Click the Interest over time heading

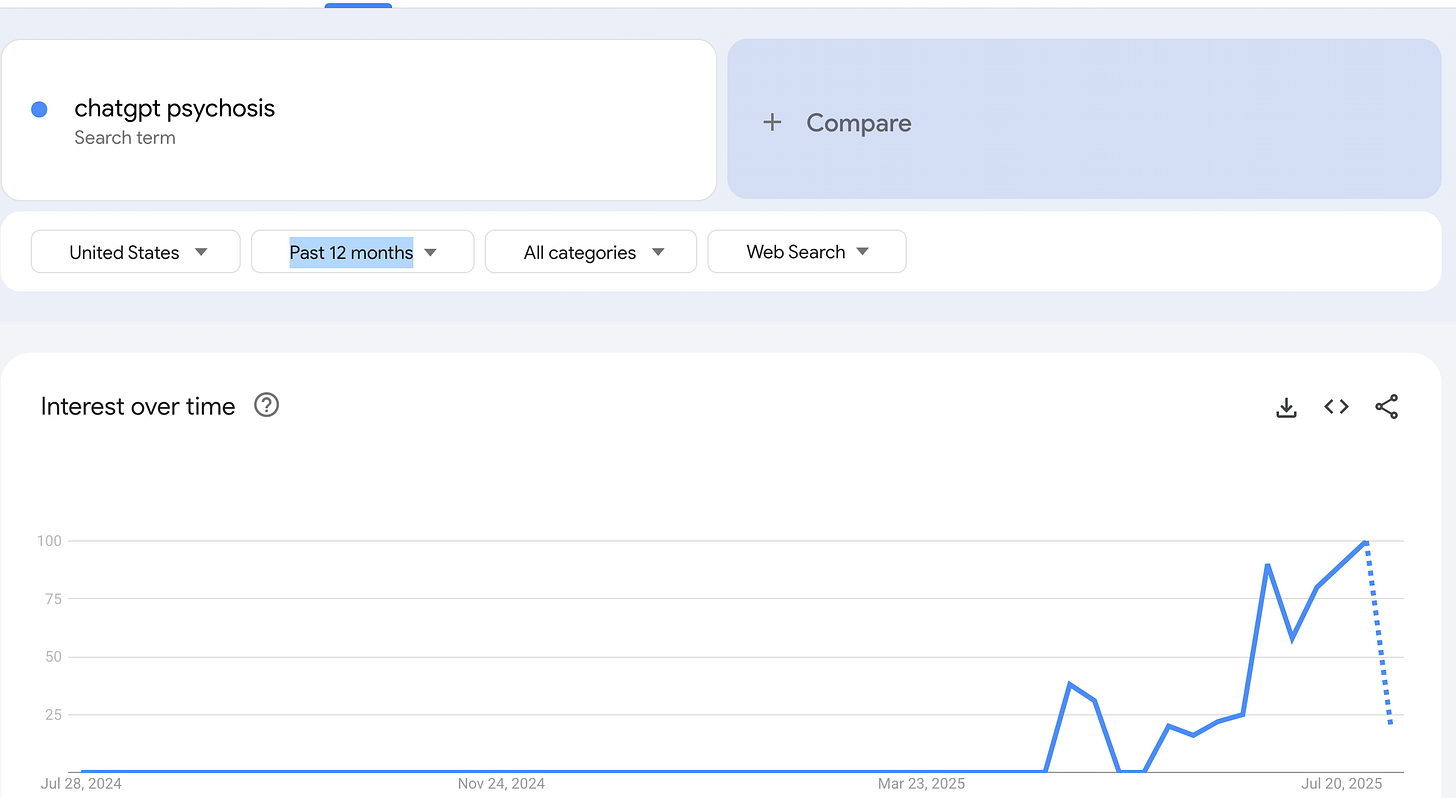pyautogui.click(x=138, y=406)
